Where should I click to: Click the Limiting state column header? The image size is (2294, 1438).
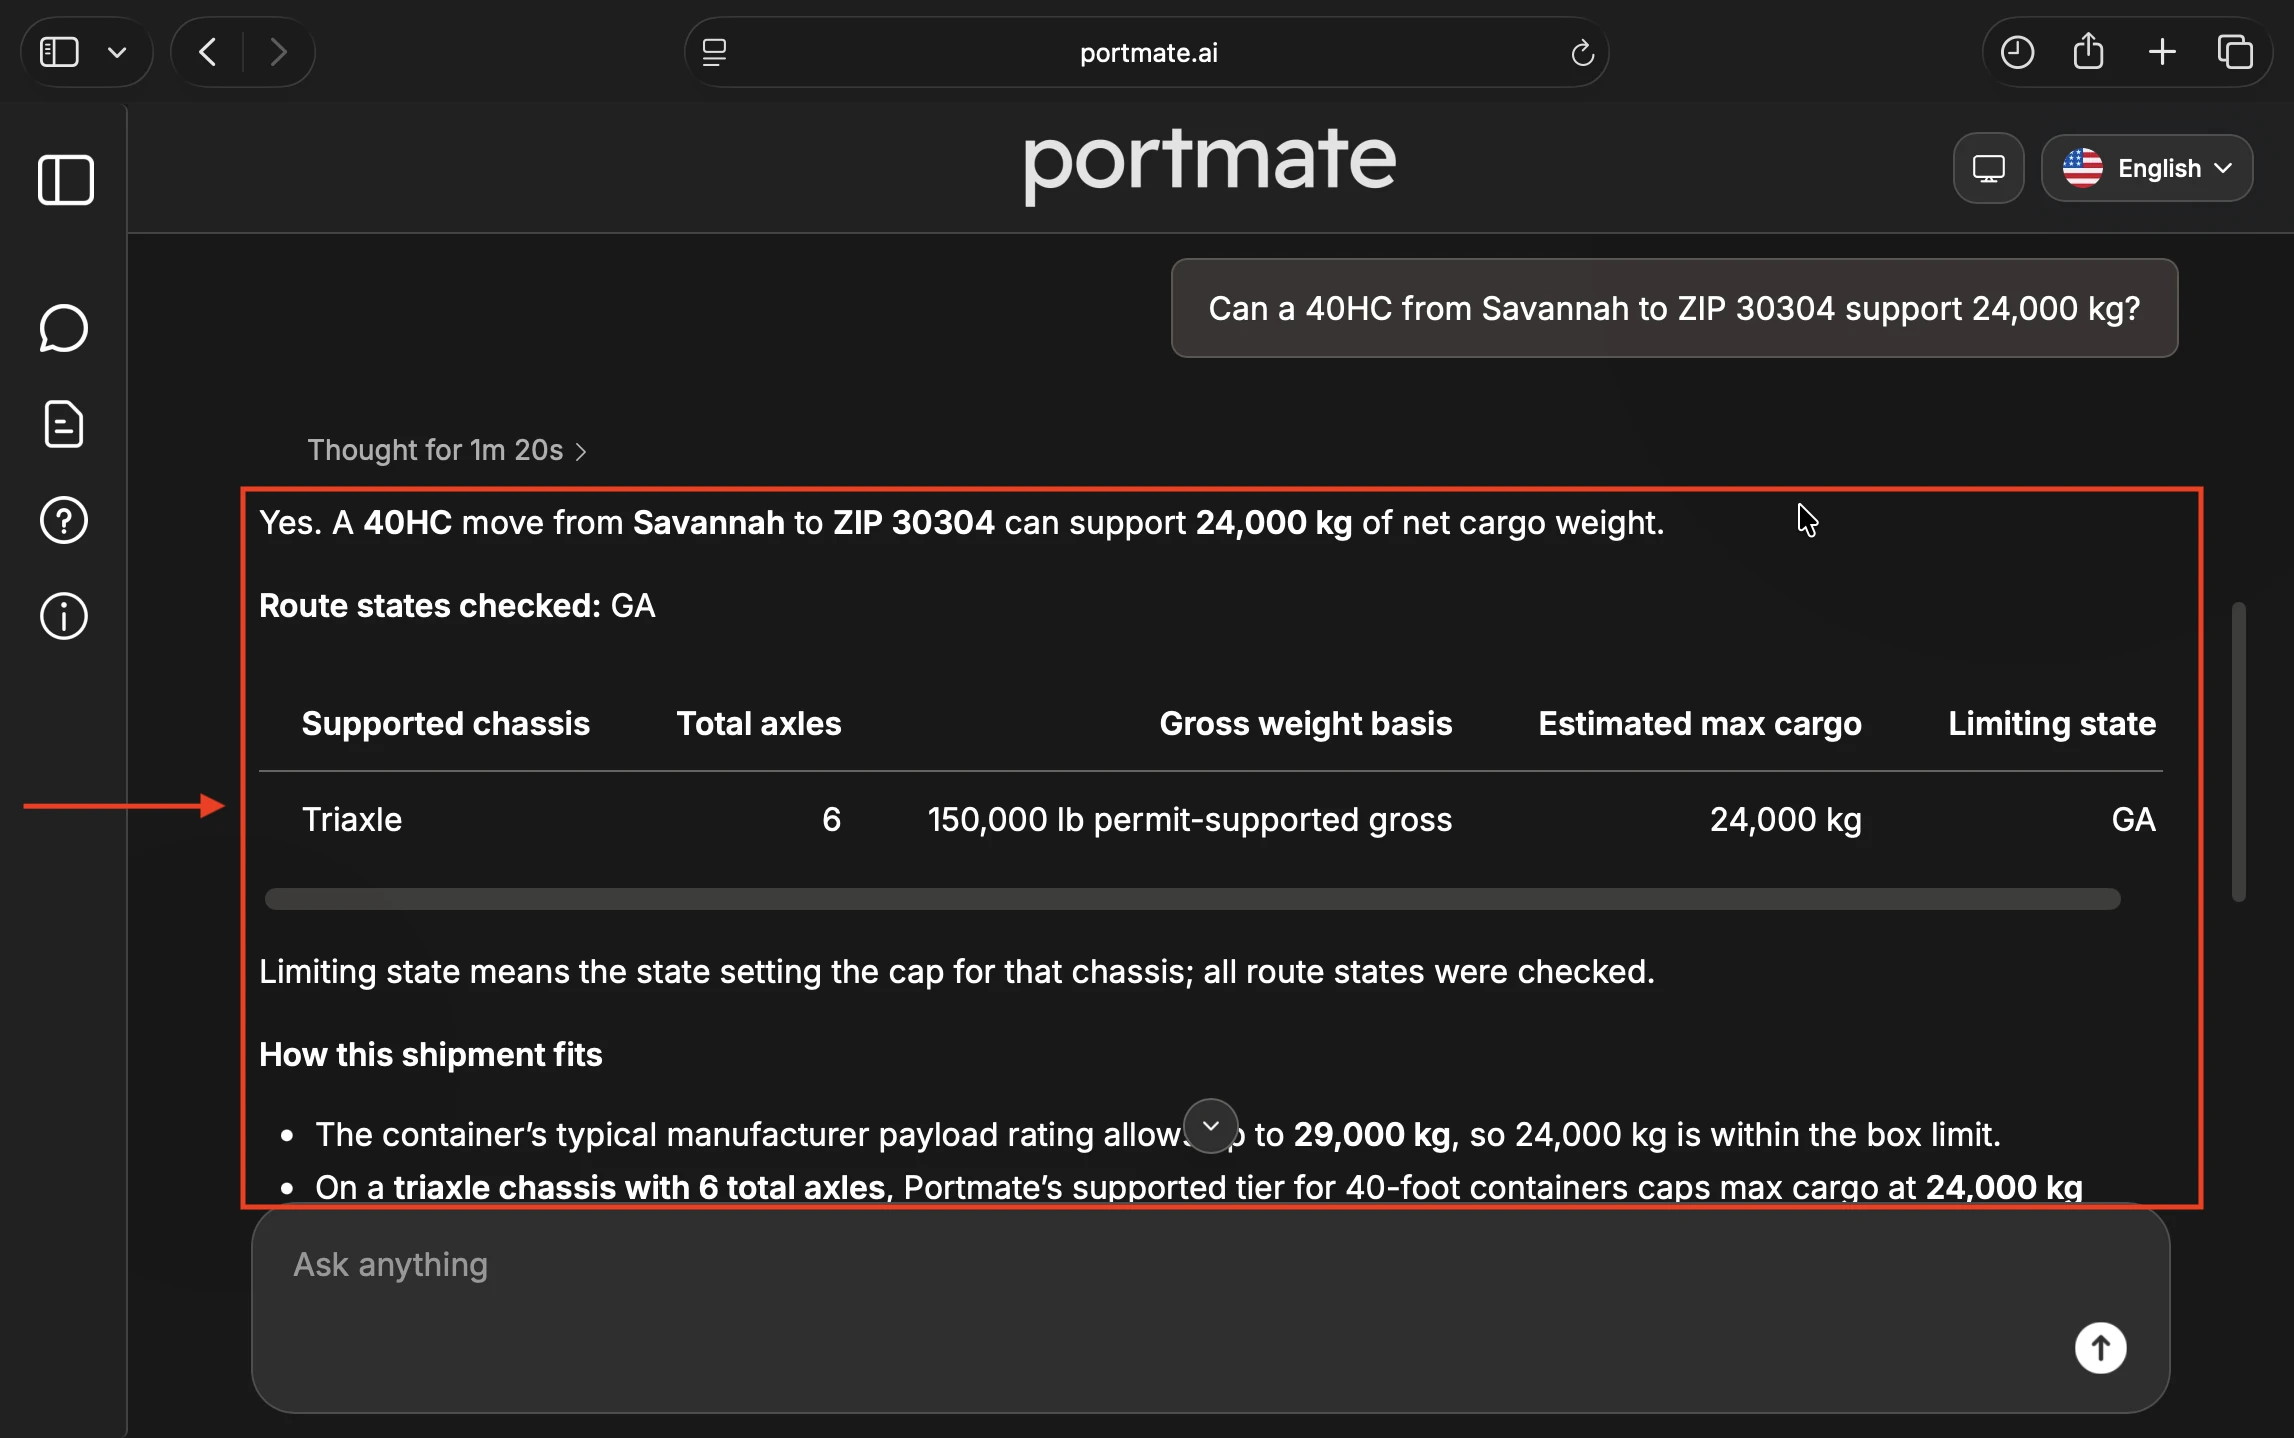[2052, 723]
